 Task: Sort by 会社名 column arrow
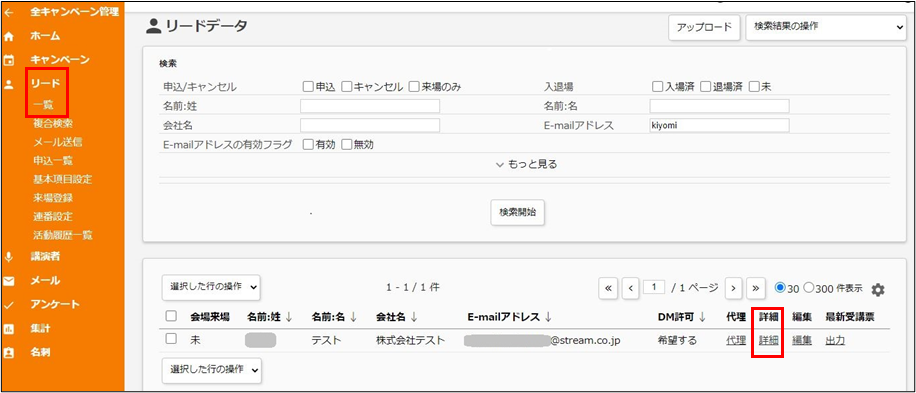pyautogui.click(x=414, y=317)
